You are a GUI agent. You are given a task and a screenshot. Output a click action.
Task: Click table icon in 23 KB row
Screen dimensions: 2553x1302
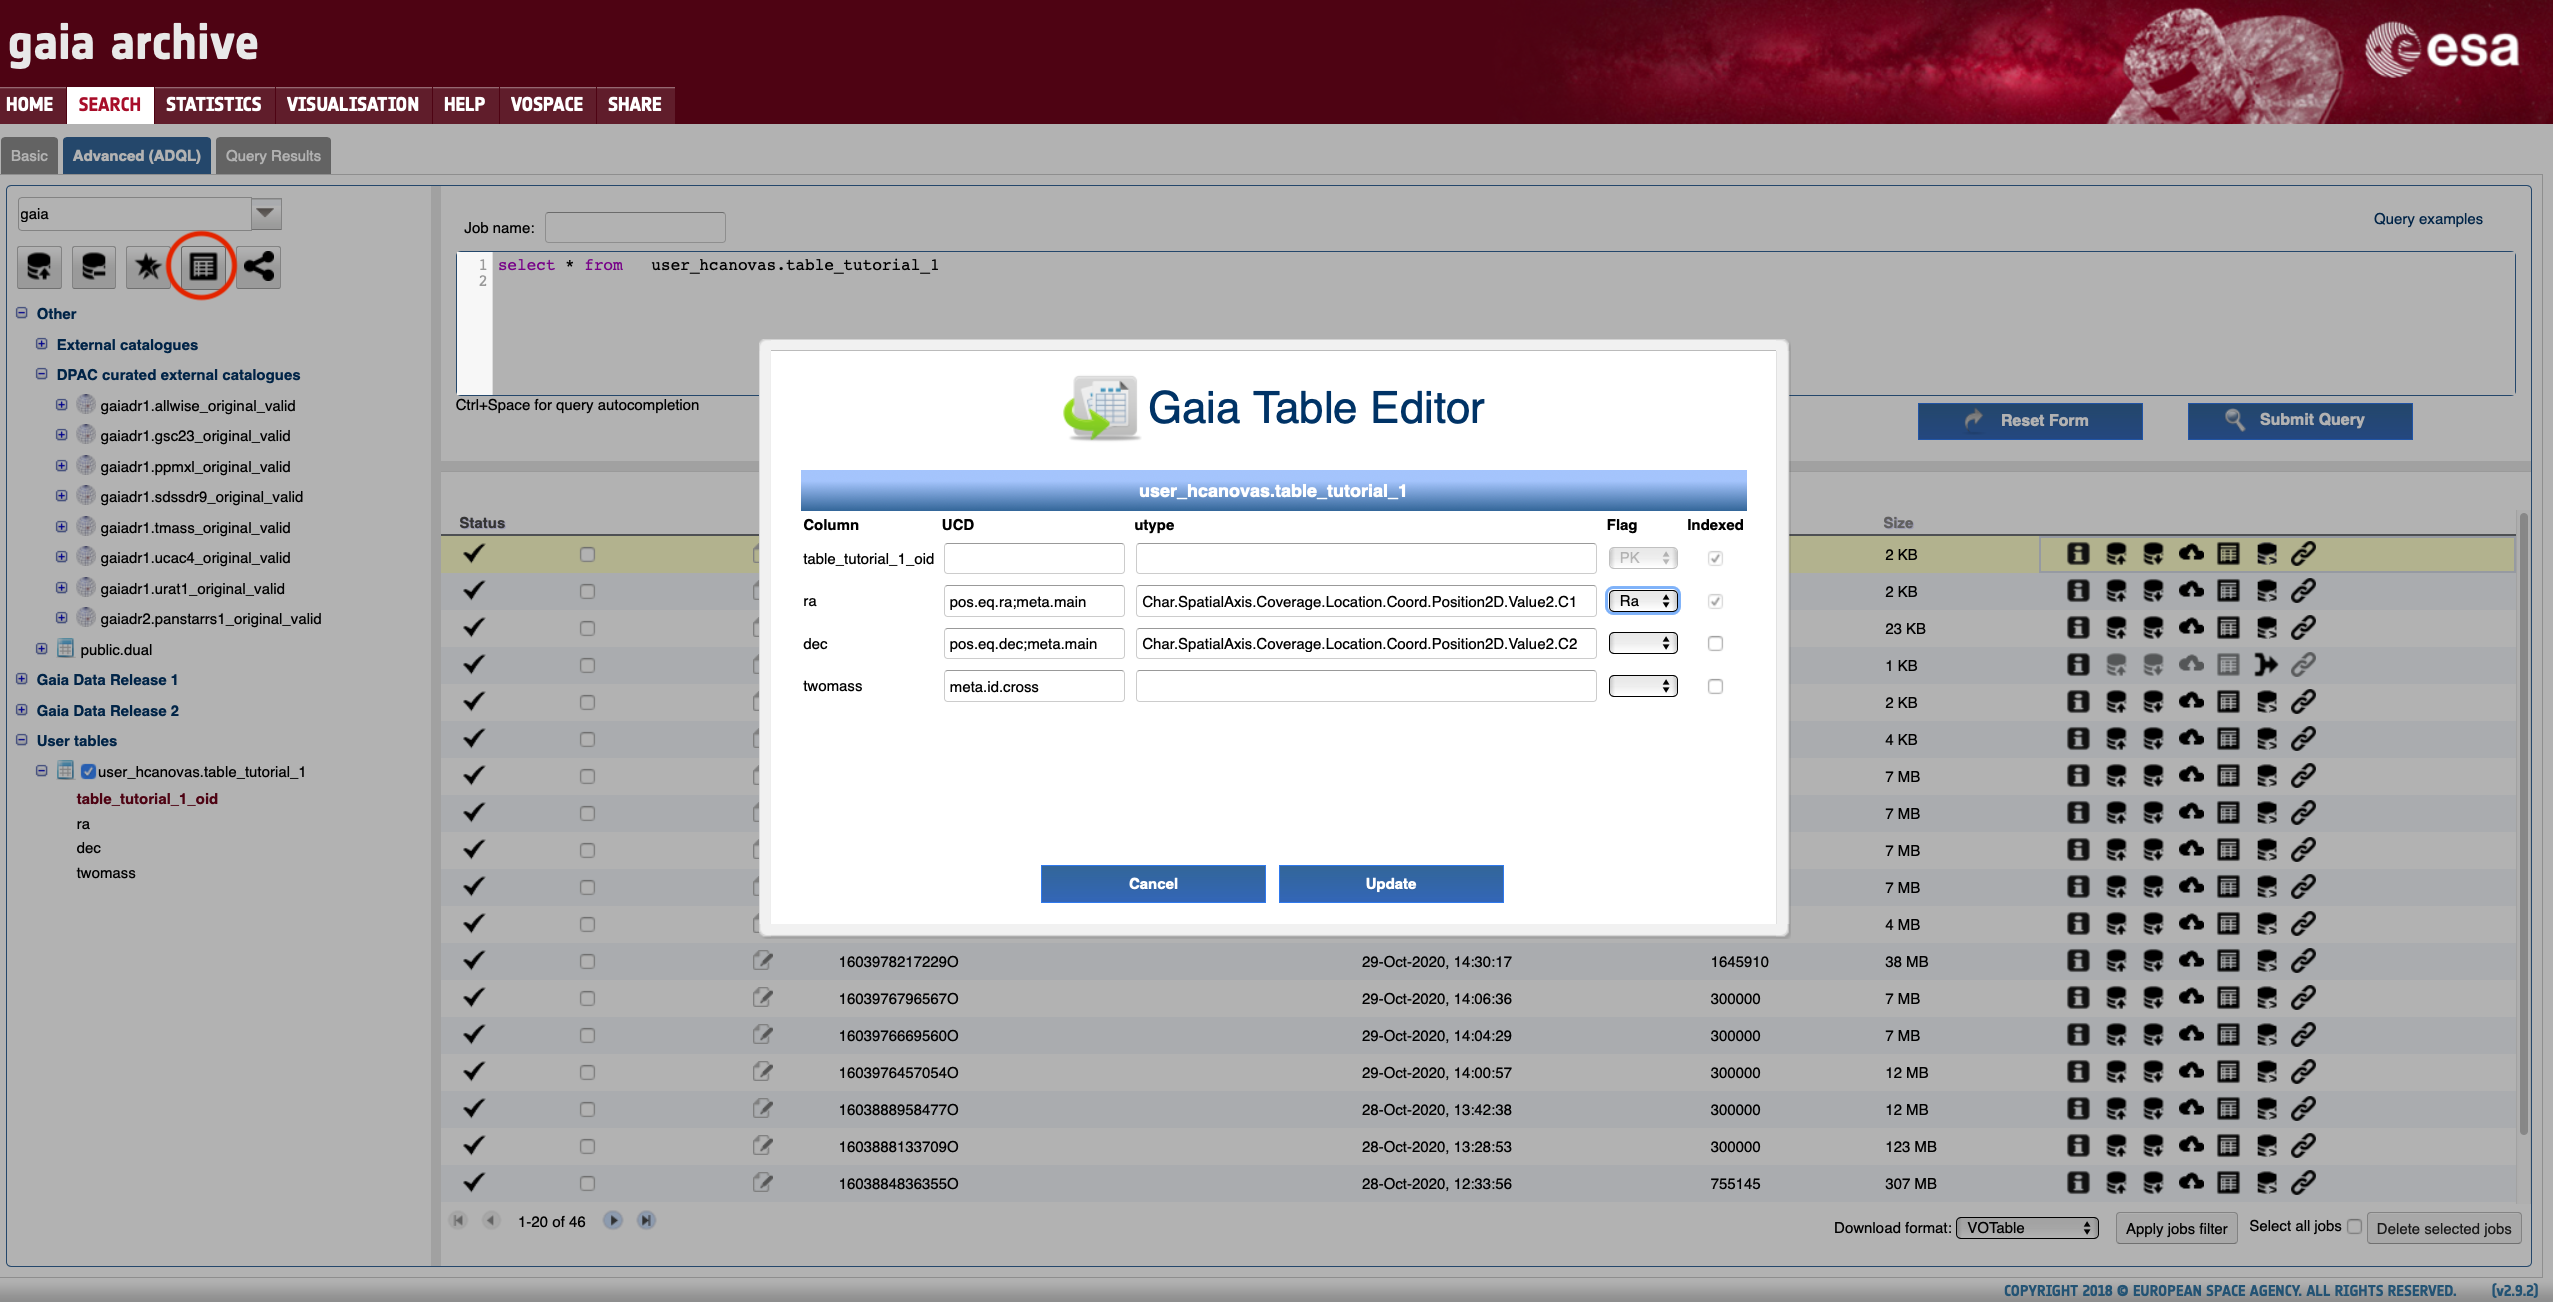tap(2228, 628)
